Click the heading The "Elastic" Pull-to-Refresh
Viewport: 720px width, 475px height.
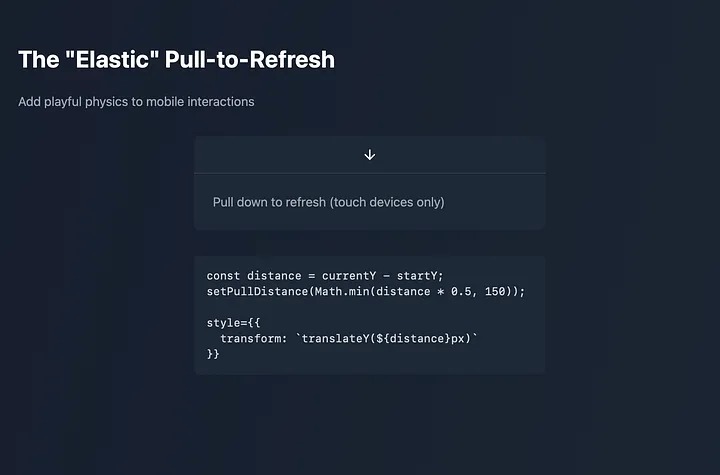click(x=177, y=60)
